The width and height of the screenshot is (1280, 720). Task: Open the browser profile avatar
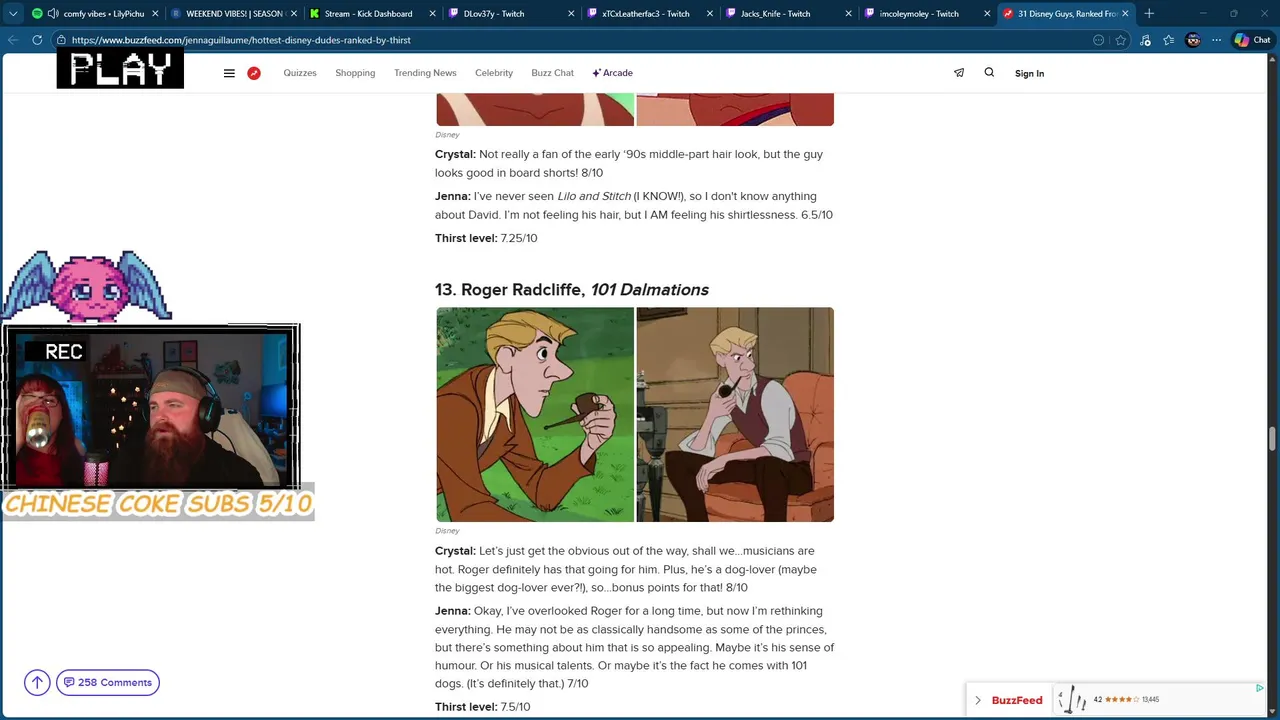coord(1193,40)
